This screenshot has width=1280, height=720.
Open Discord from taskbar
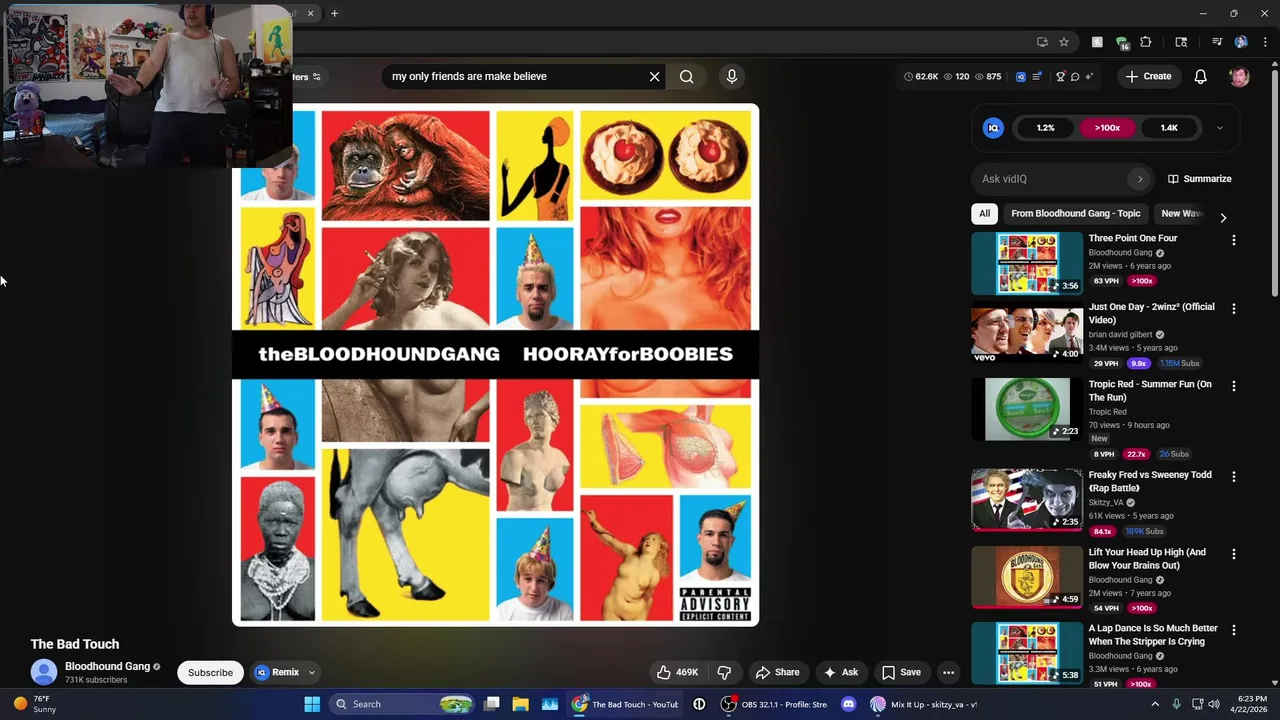[848, 704]
